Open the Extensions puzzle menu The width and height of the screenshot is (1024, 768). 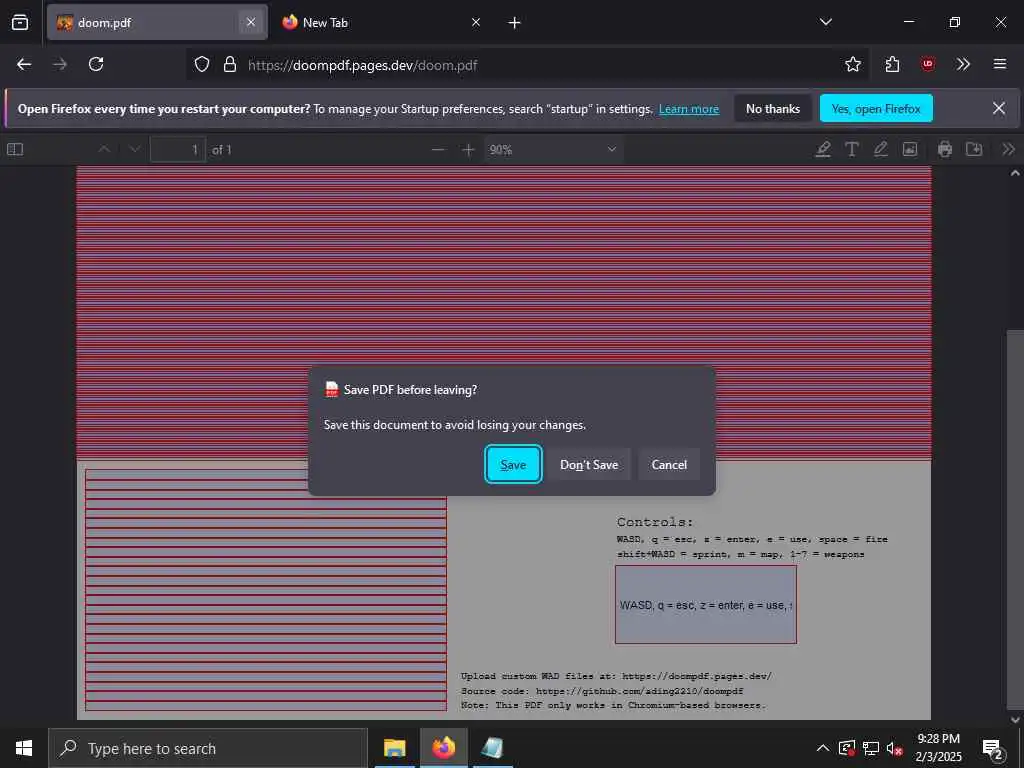pyautogui.click(x=892, y=64)
